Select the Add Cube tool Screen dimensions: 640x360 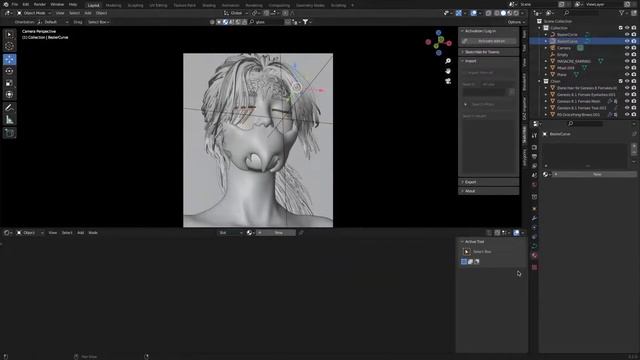(x=9, y=133)
